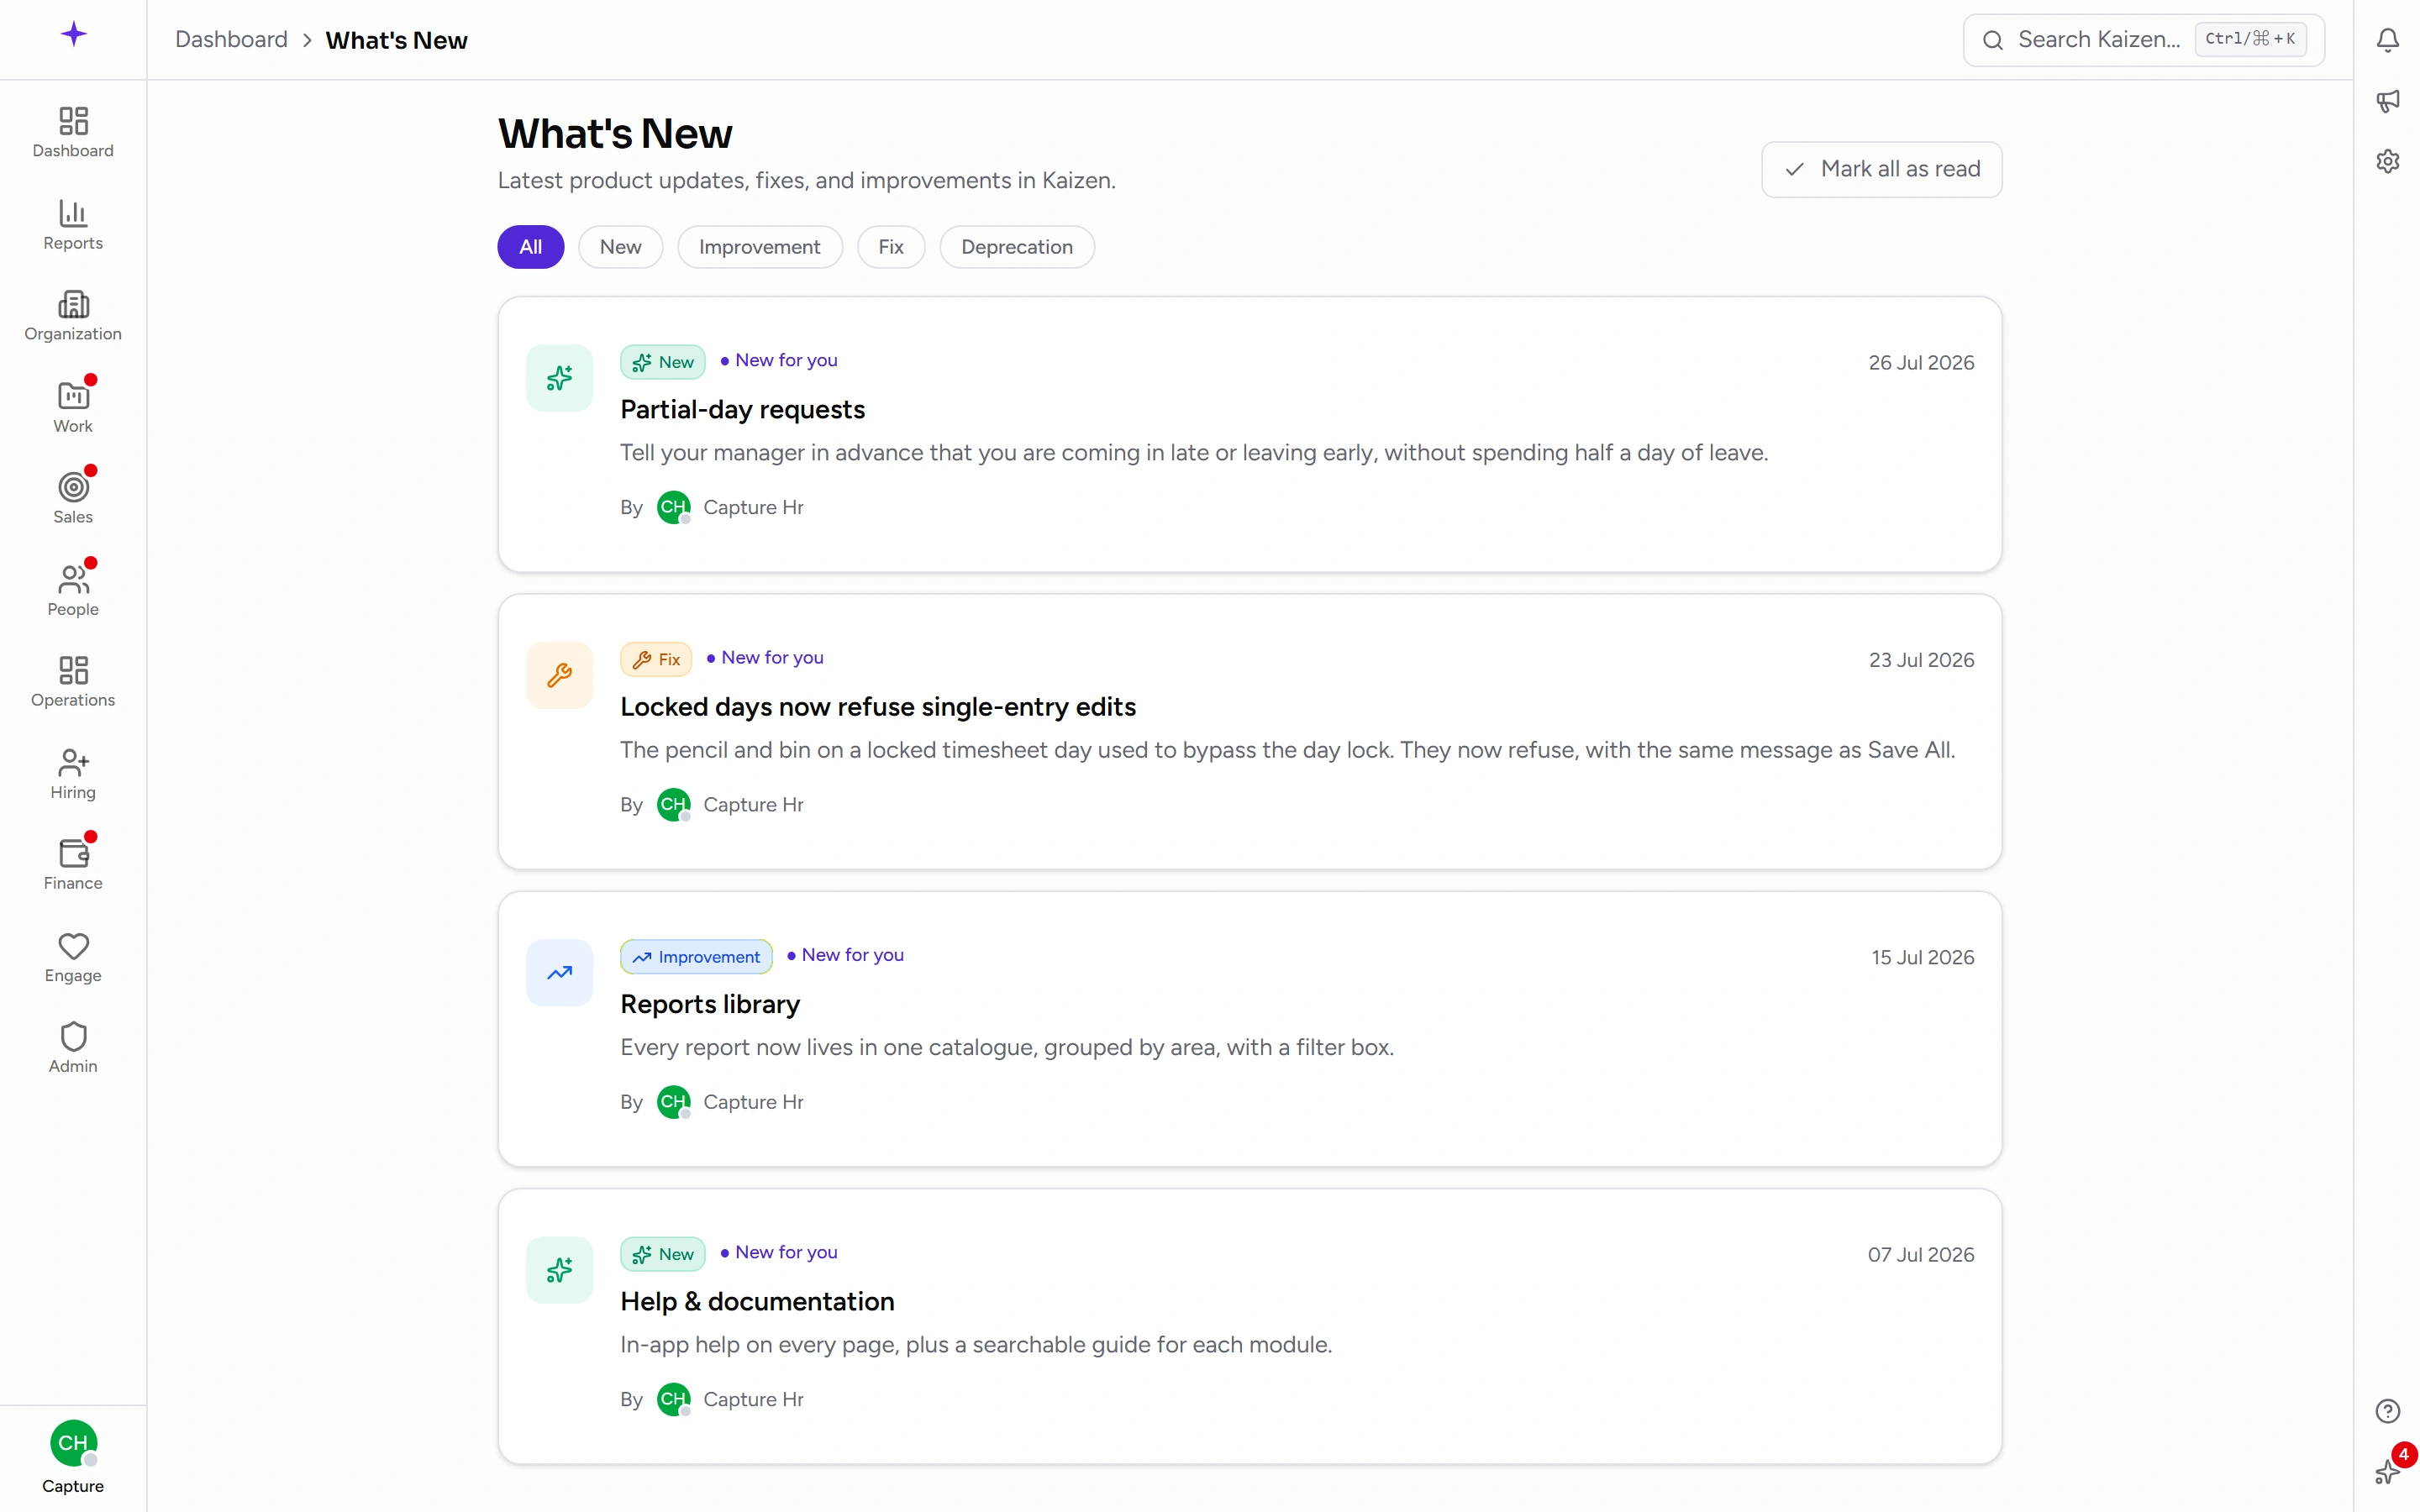Open the Reports library title
The height and width of the screenshot is (1512, 2420).
[x=709, y=1003]
